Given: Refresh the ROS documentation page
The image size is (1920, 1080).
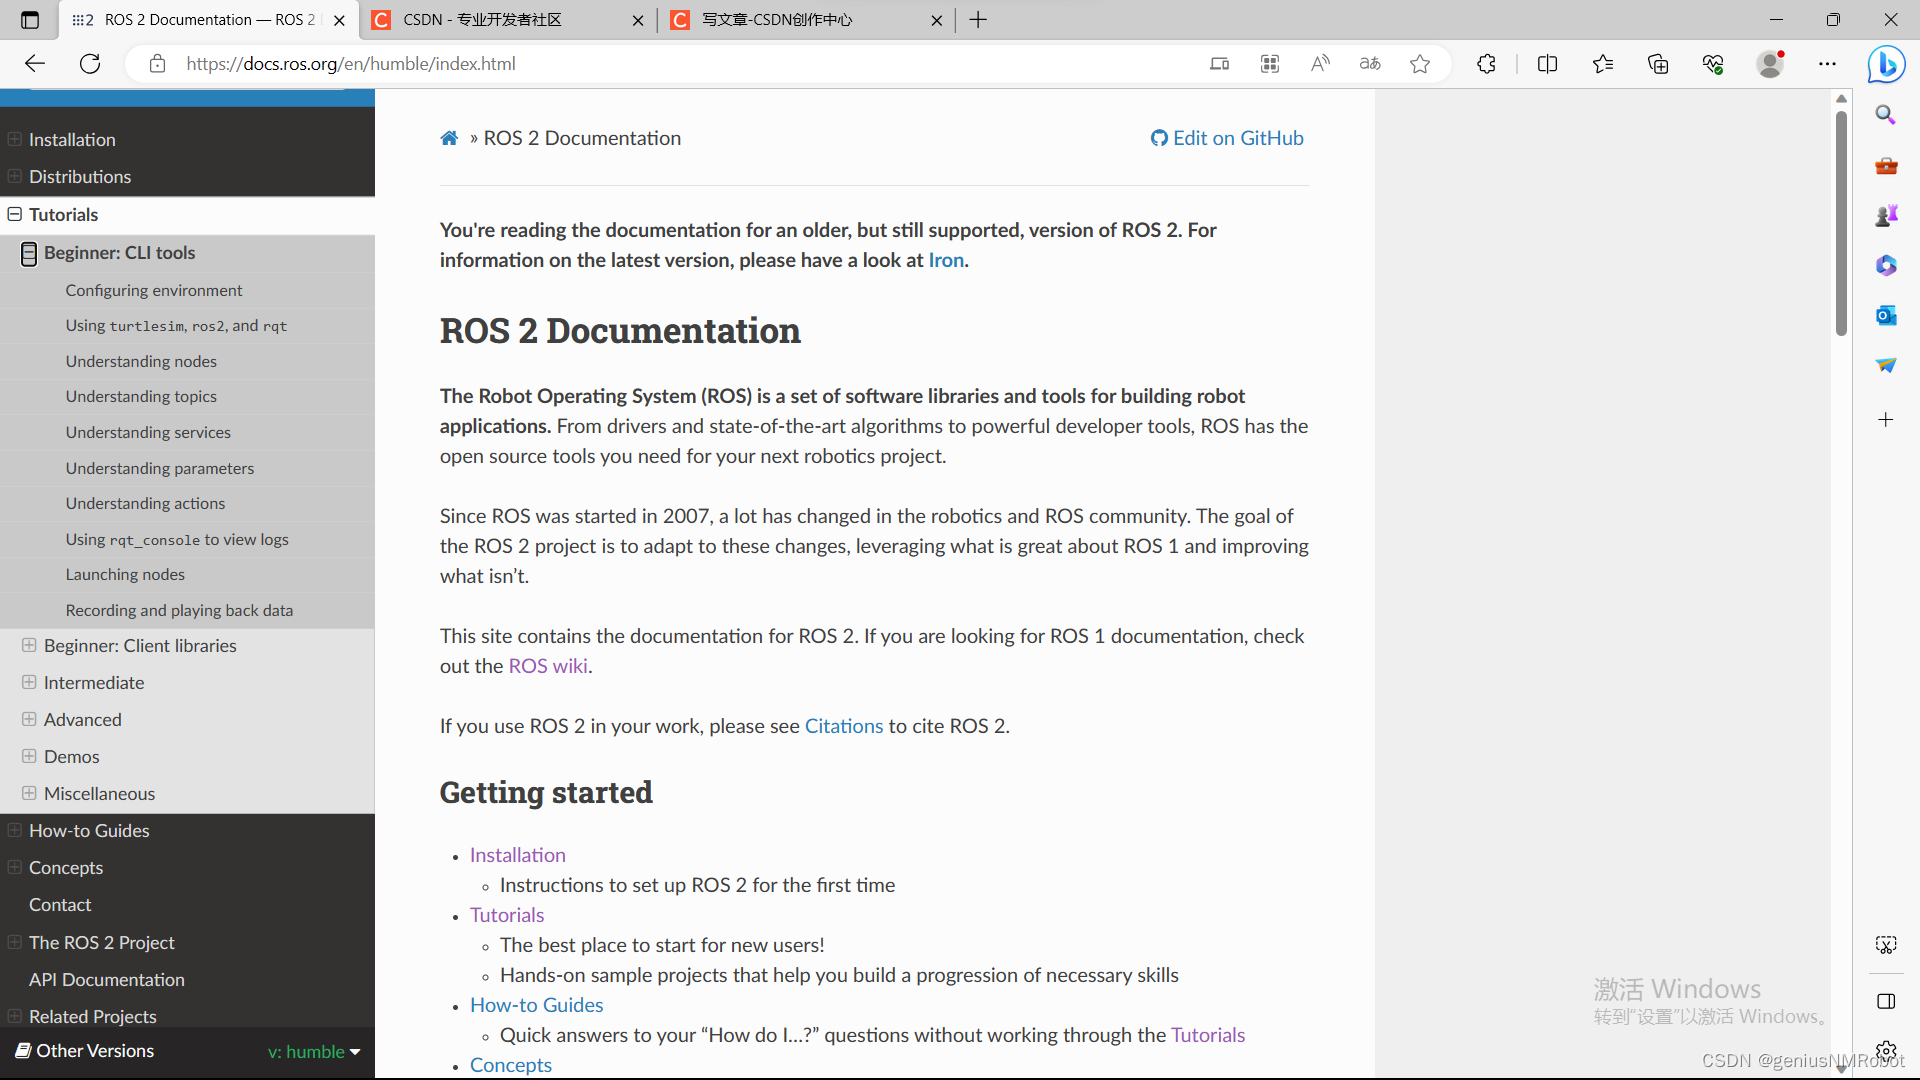Looking at the screenshot, I should [89, 63].
